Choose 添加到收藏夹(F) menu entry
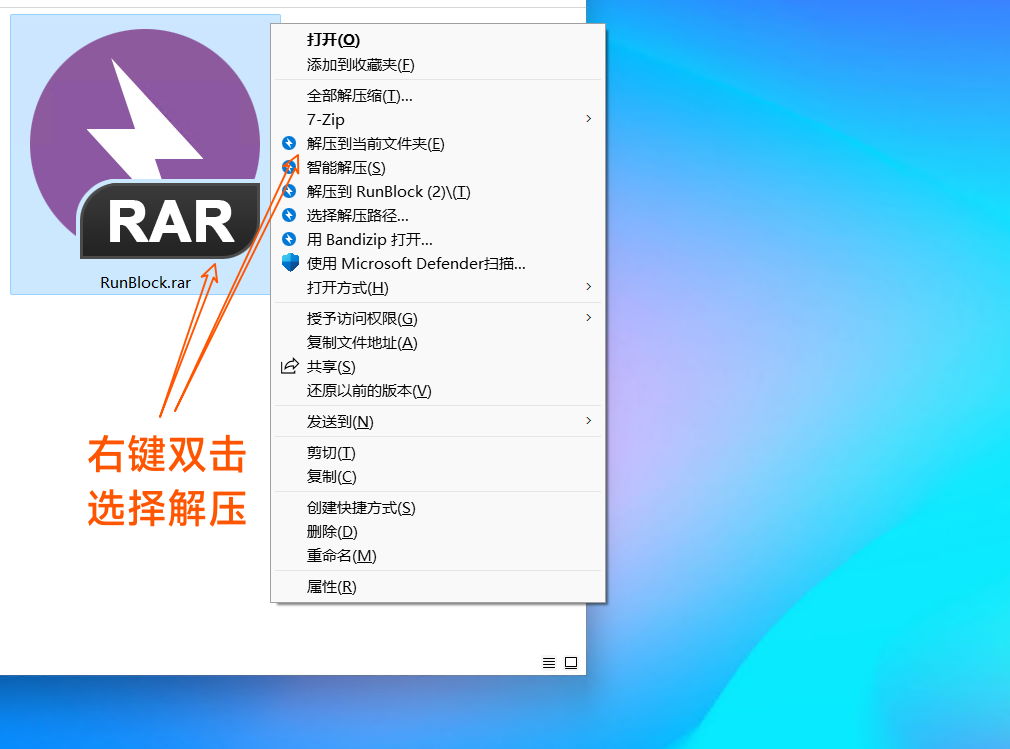1010x749 pixels. [x=438, y=64]
